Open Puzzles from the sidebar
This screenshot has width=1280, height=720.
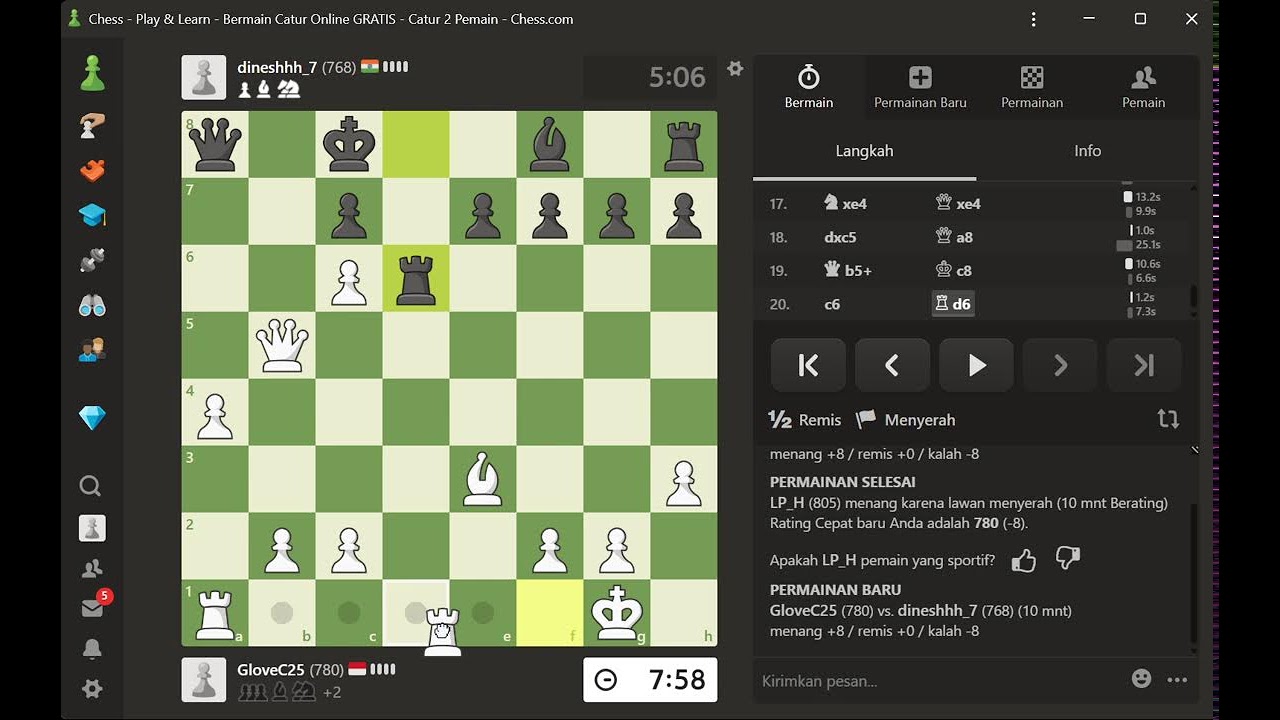click(x=92, y=170)
